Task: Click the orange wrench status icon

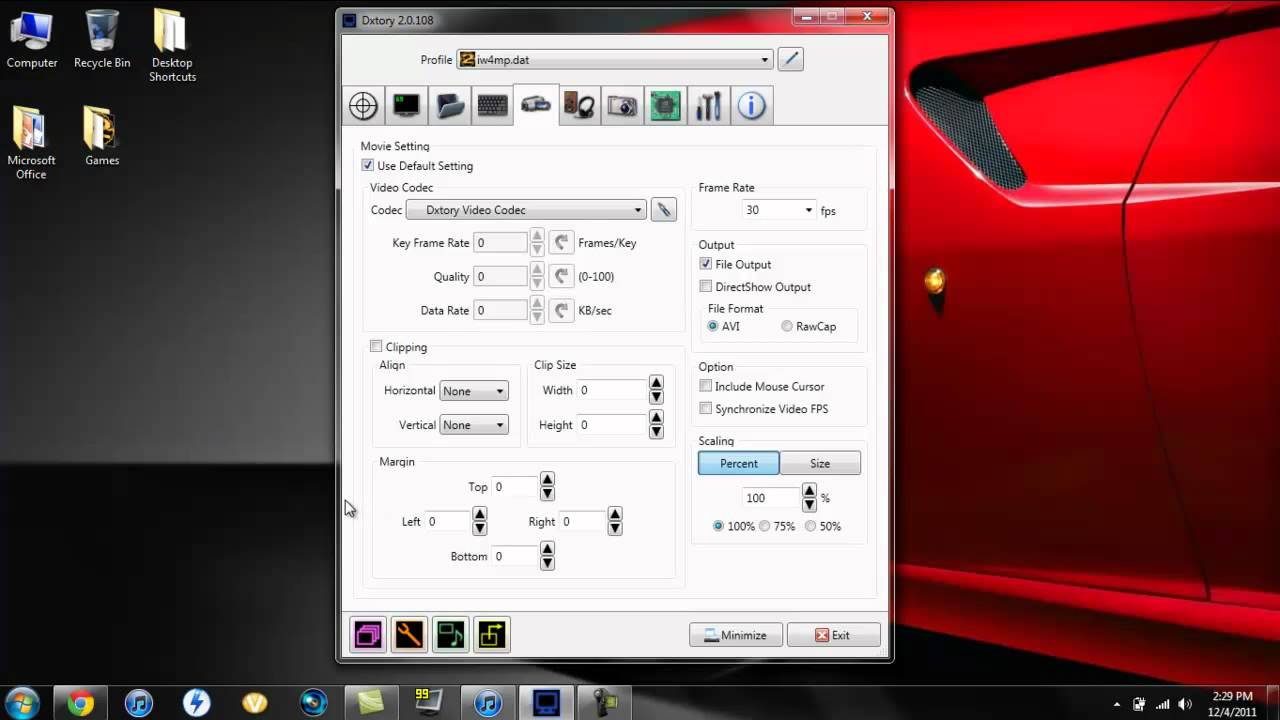Action: tap(409, 634)
